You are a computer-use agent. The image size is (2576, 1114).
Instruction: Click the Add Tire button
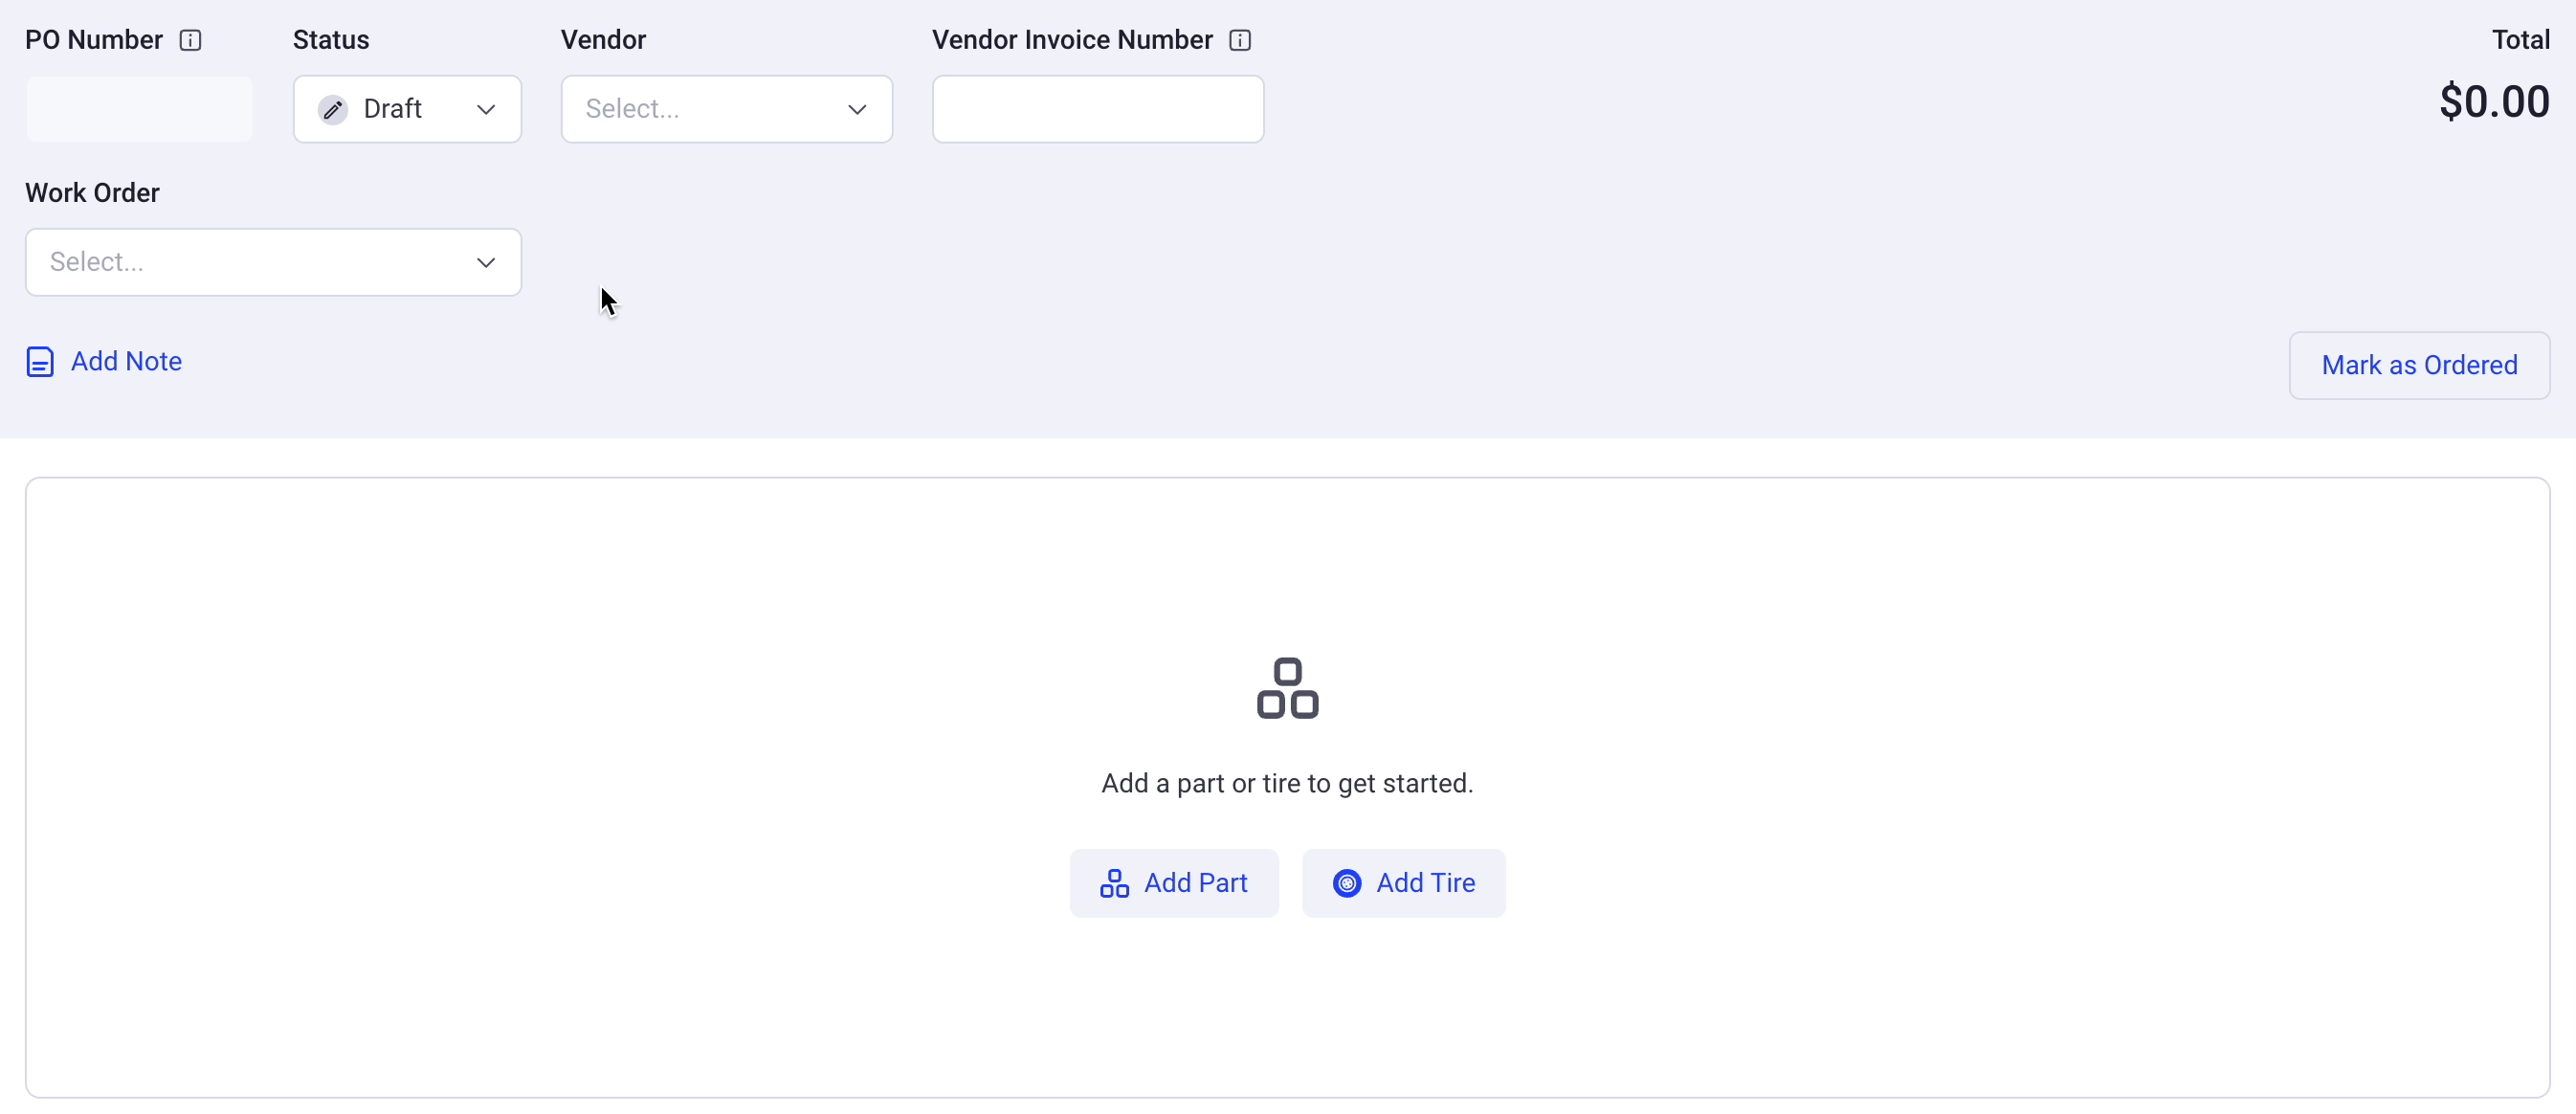(1403, 883)
